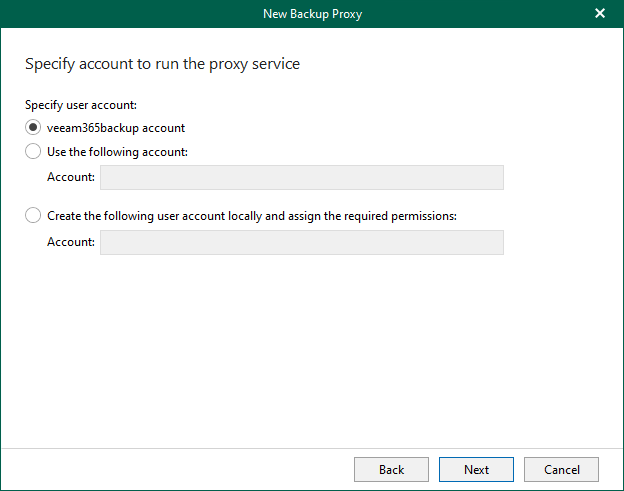Screen dimensions: 624x491
Task: Cancel the backup proxy wizard
Action: point(561,469)
